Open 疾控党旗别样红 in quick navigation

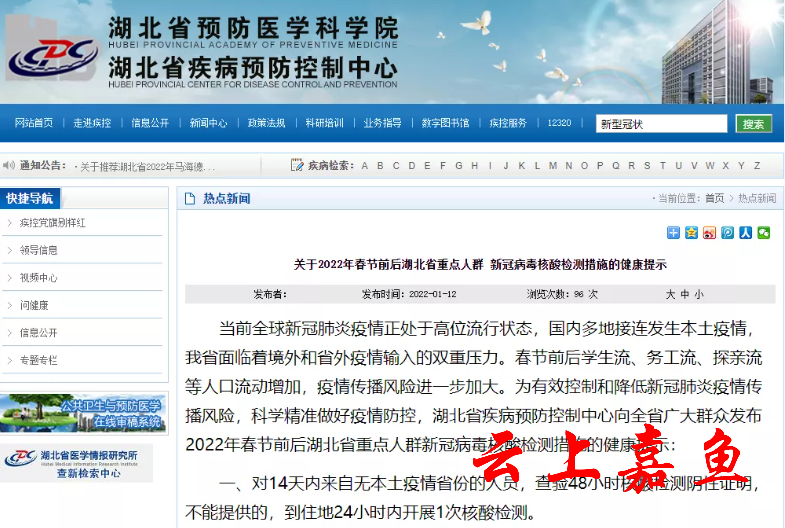(x=53, y=223)
